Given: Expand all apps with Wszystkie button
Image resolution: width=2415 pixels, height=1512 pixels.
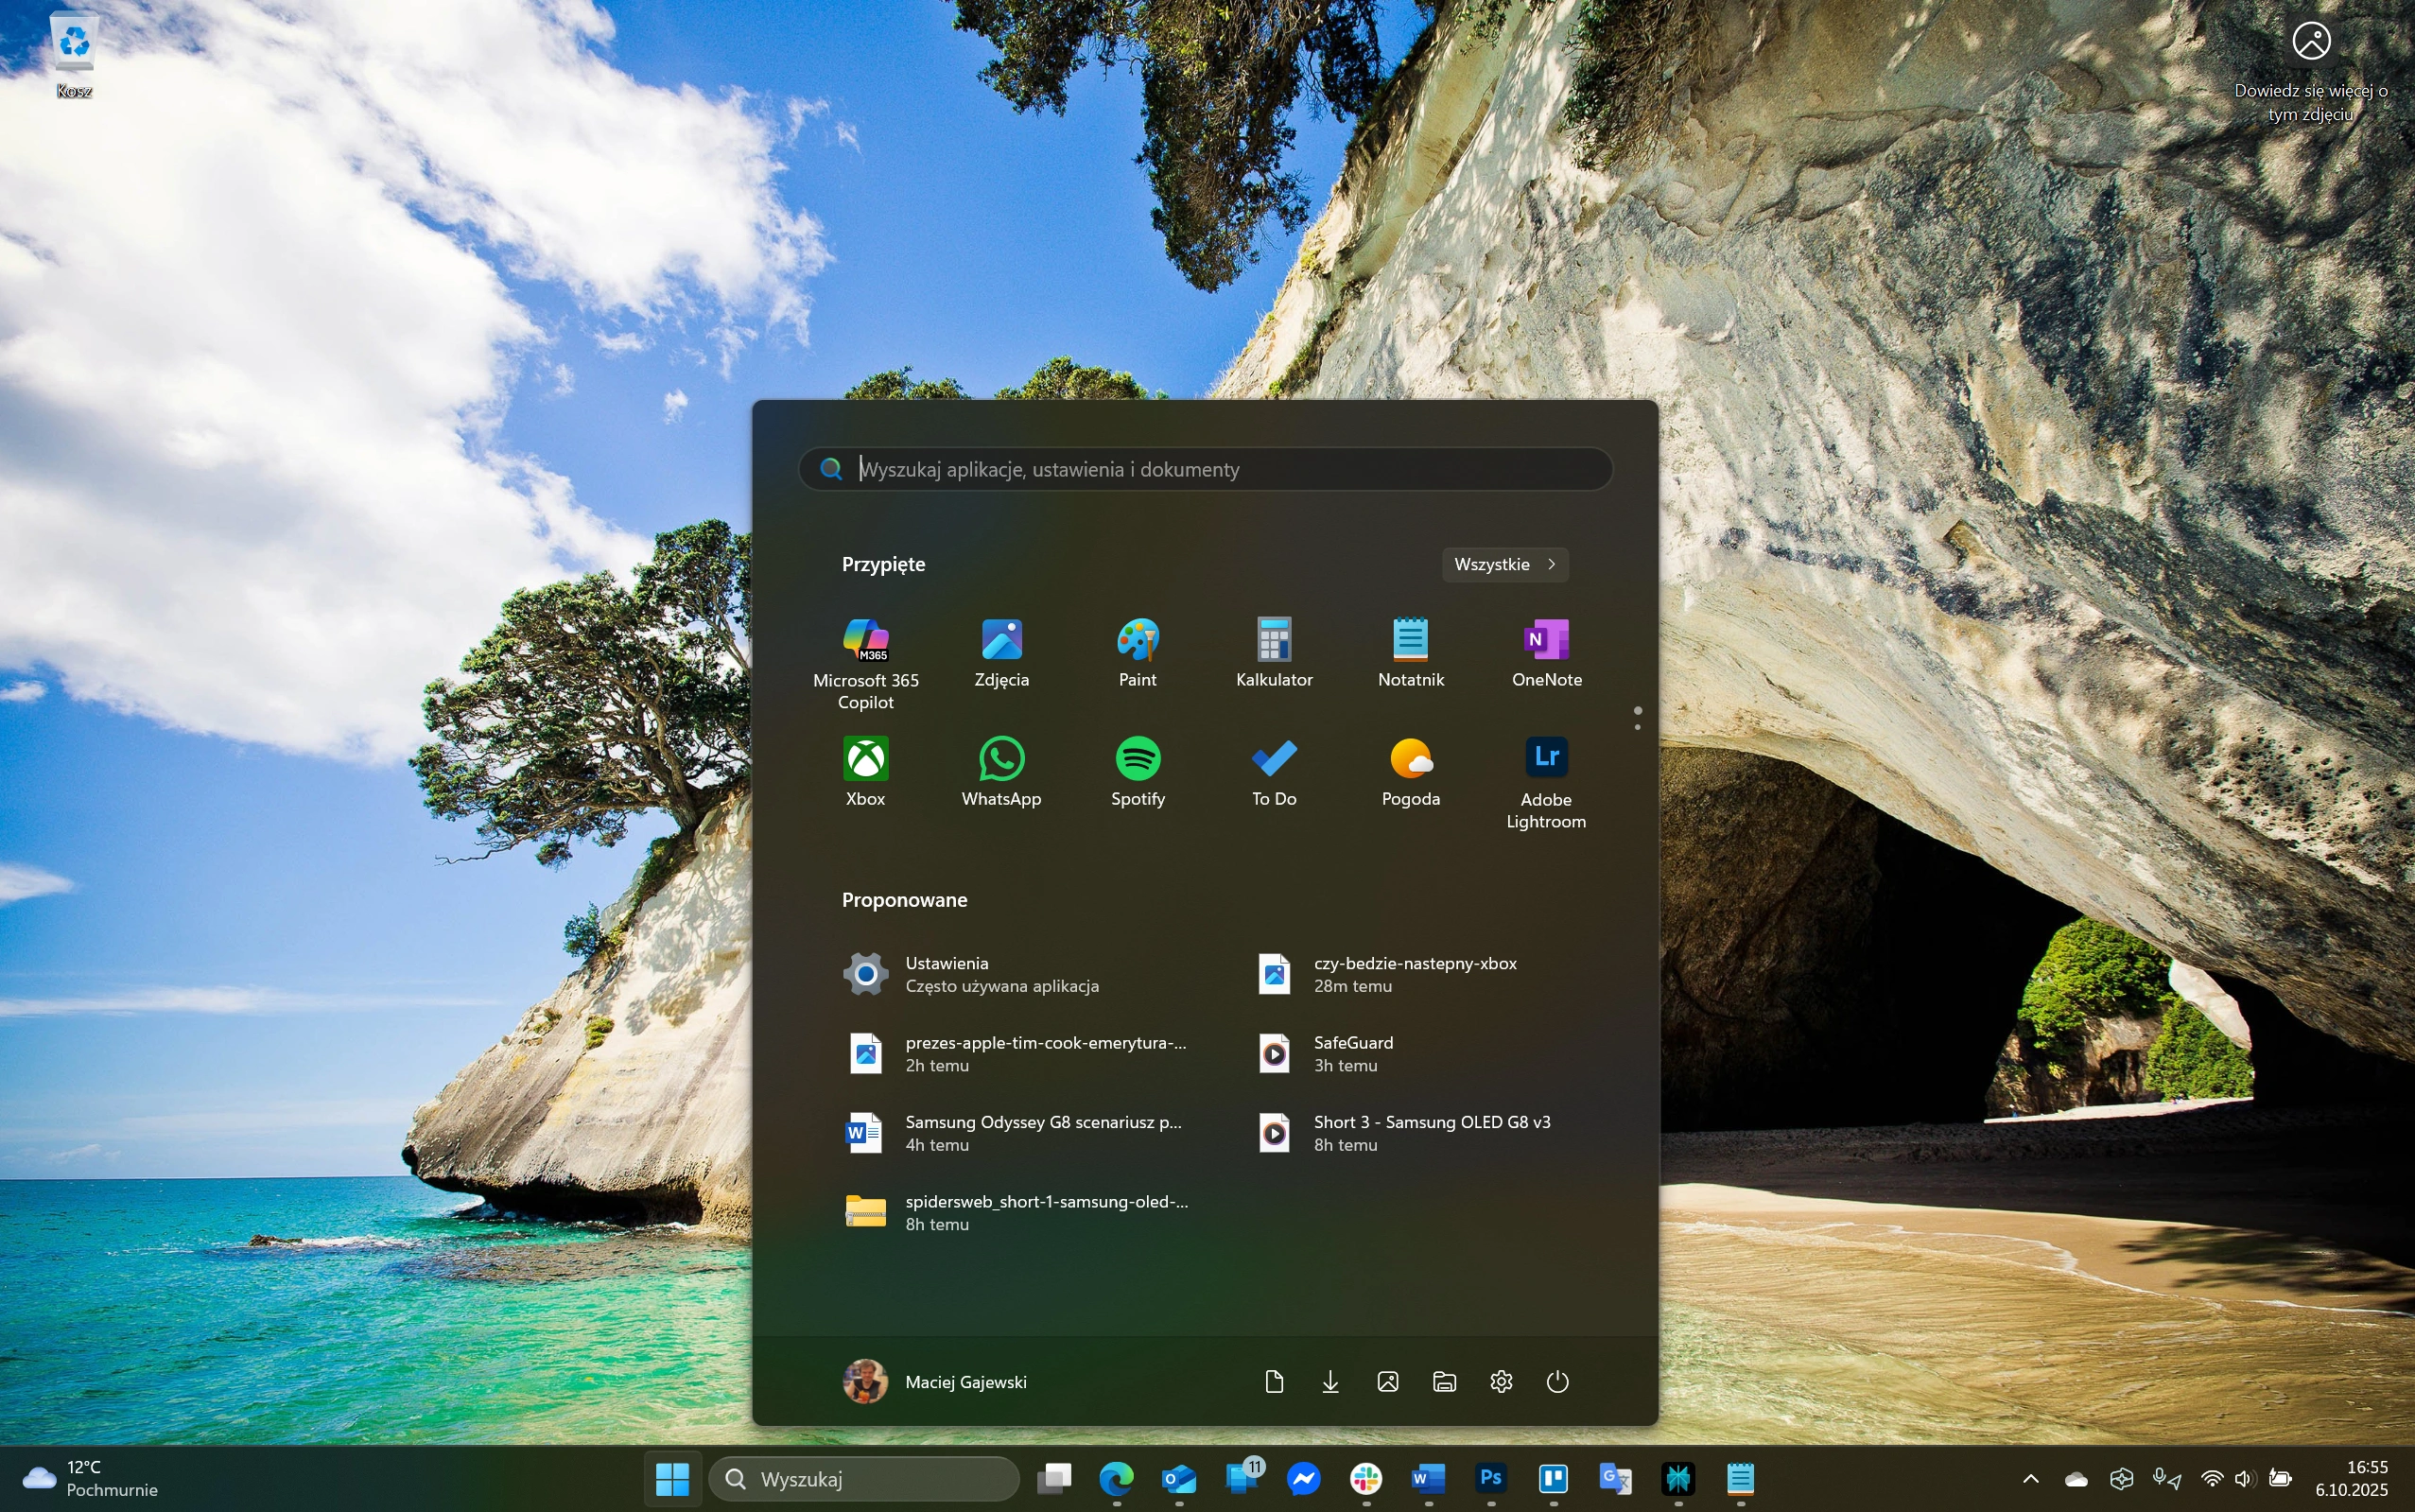Looking at the screenshot, I should coord(1504,564).
